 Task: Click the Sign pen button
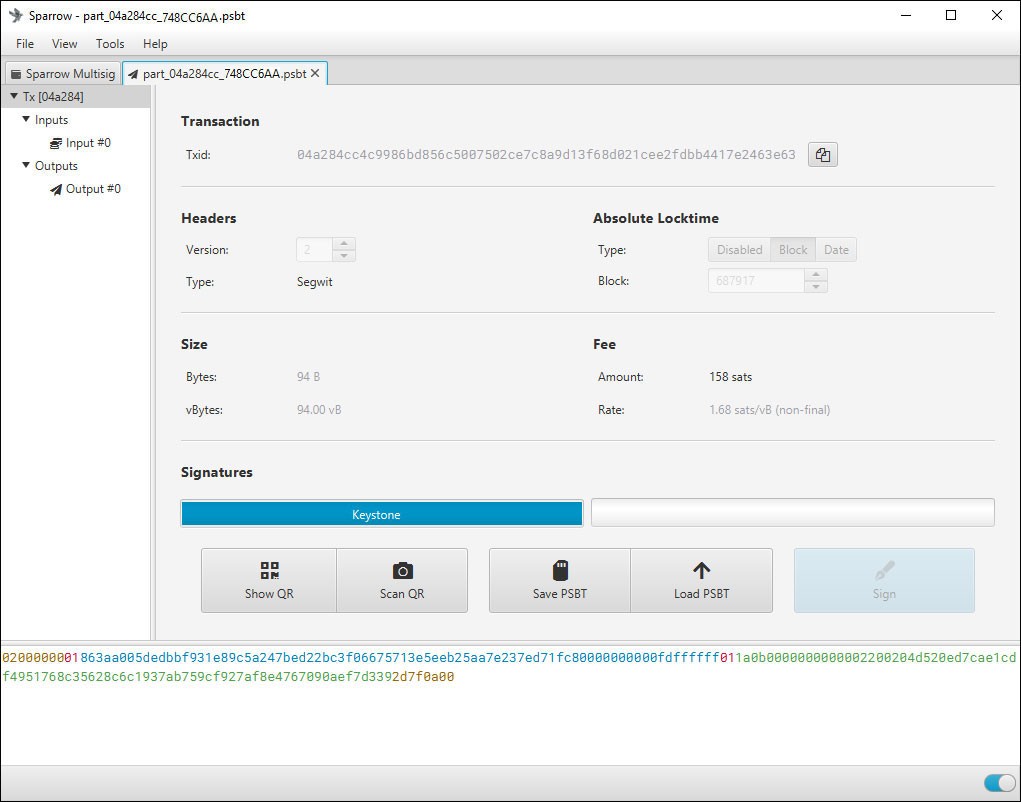point(884,580)
